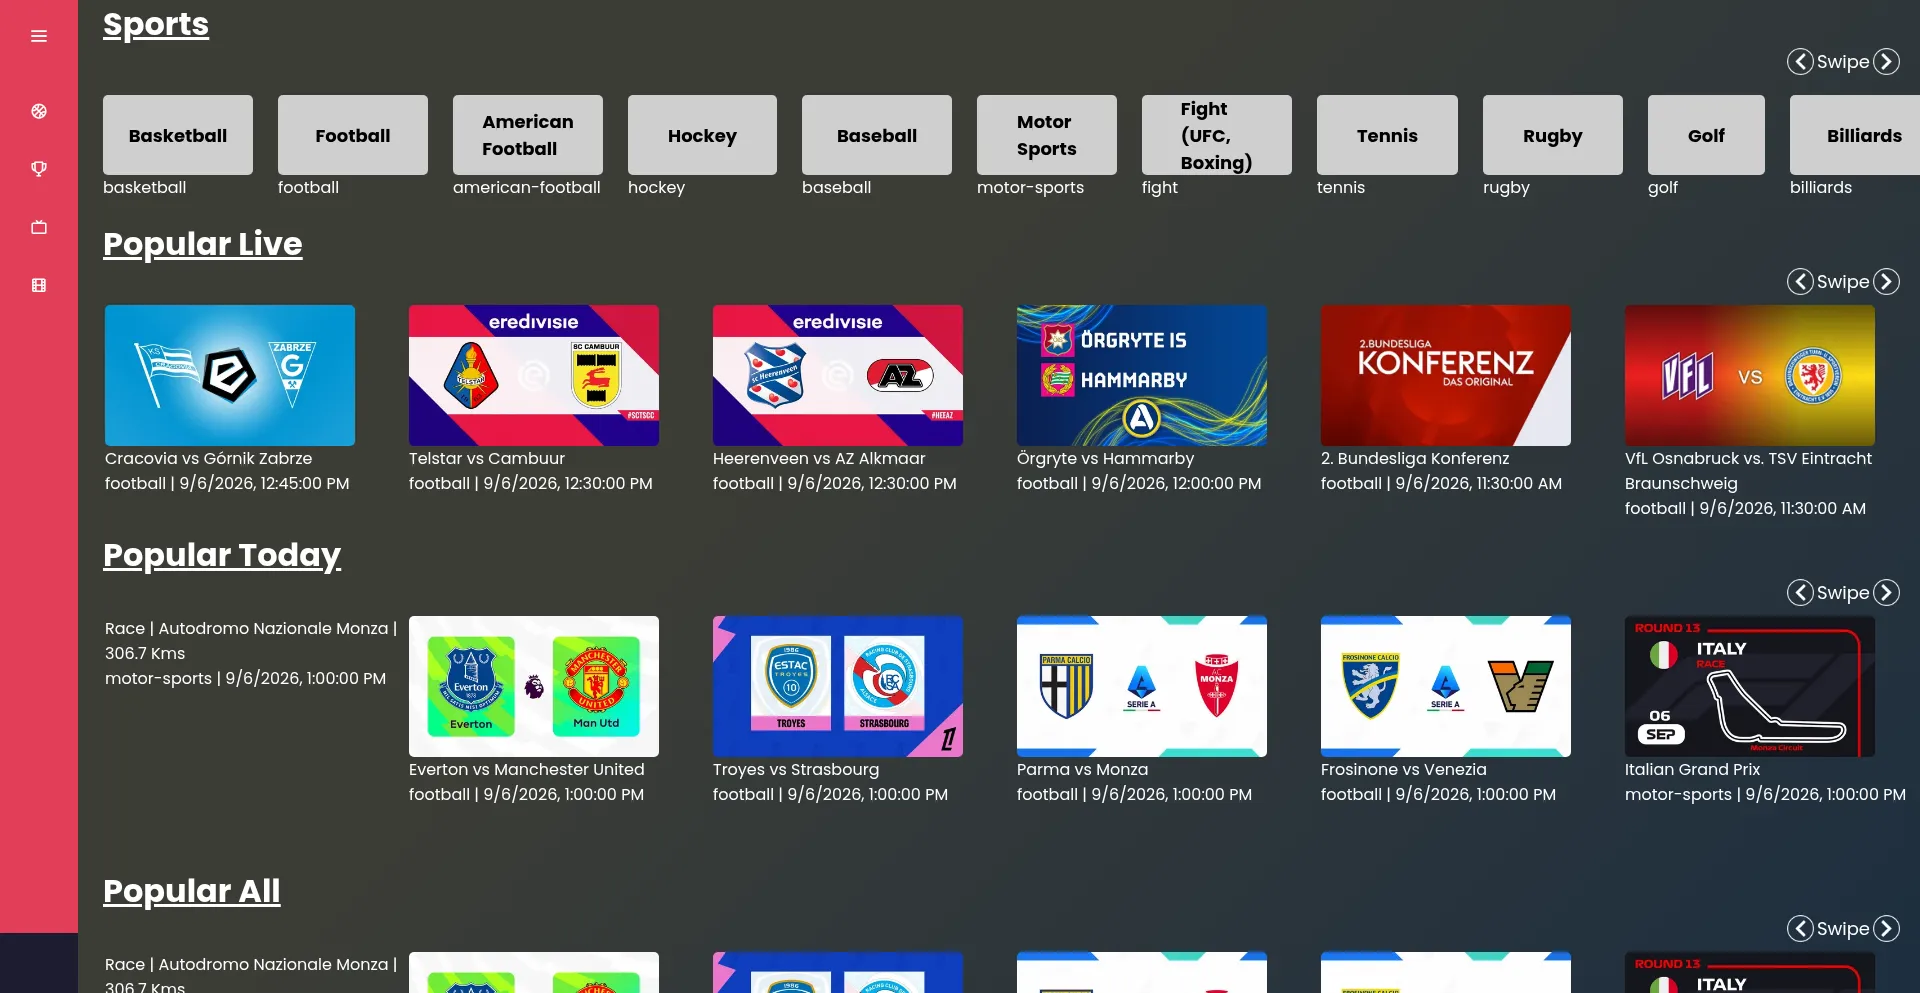Click the lowercase "american-football" caption text

527,188
